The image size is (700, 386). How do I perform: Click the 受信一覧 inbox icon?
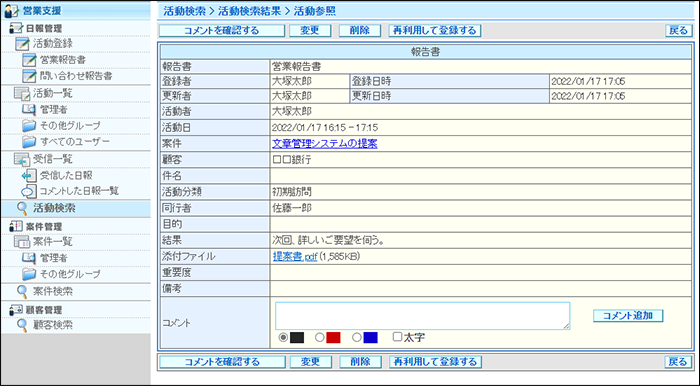point(21,159)
